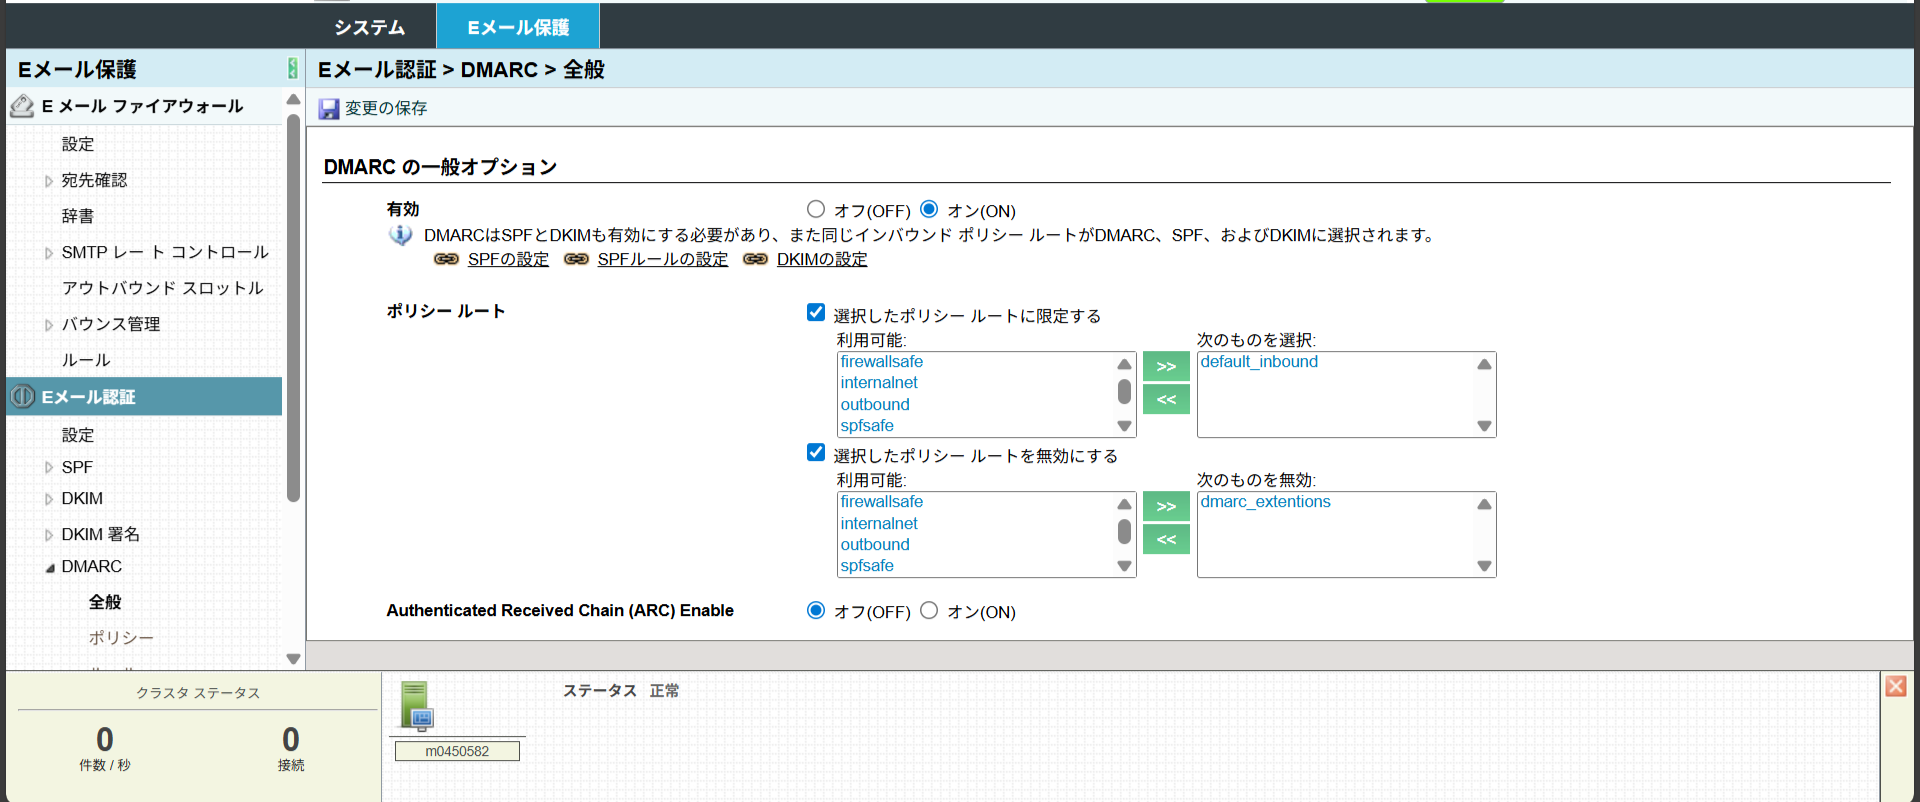Click the chain icon next to SPFの設定
Viewport: 1920px width, 802px height.
(446, 260)
